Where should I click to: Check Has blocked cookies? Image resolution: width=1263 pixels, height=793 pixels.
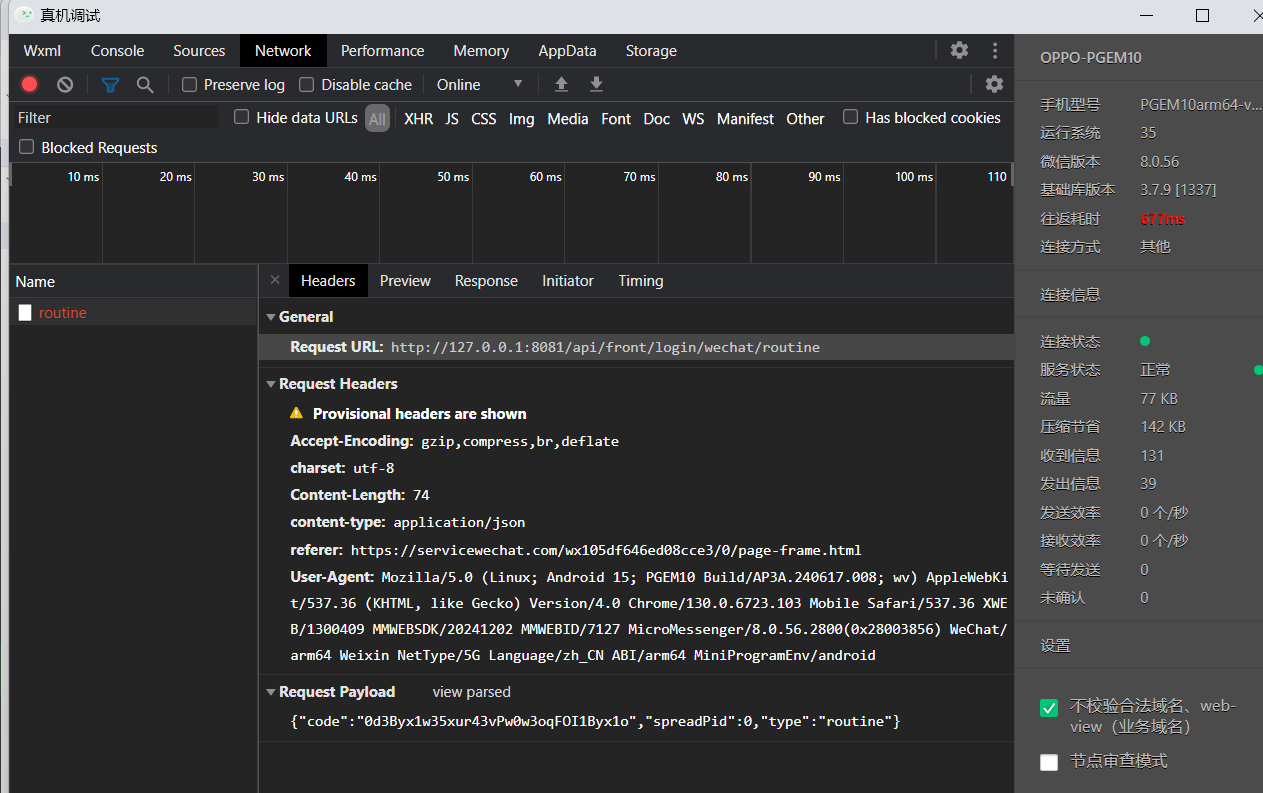pos(850,117)
